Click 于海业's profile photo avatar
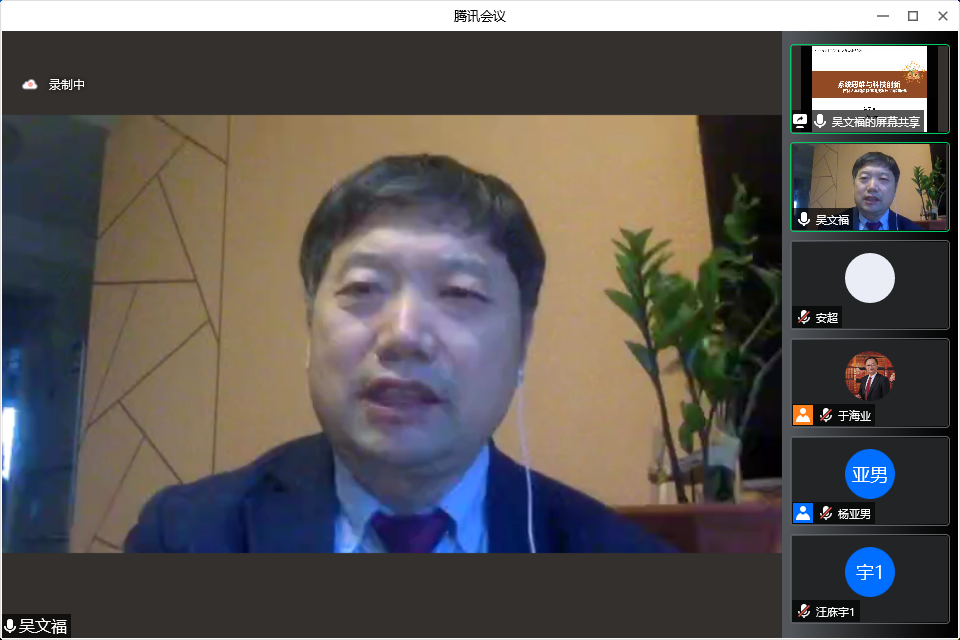Screen dimensions: 960x640 (869, 376)
